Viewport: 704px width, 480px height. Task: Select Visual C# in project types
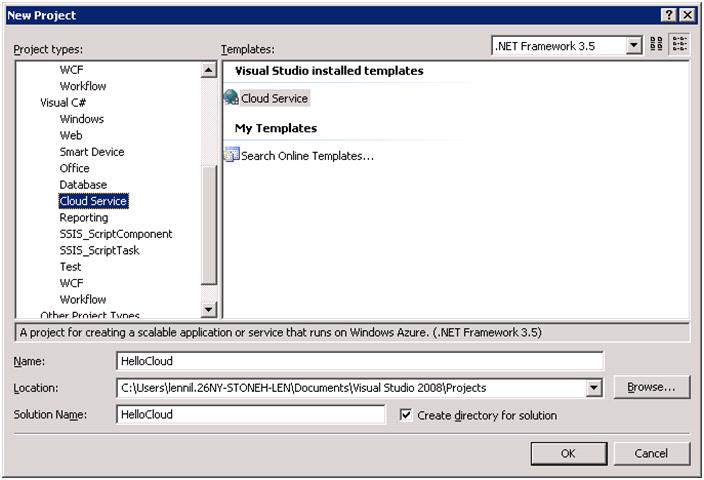(63, 102)
